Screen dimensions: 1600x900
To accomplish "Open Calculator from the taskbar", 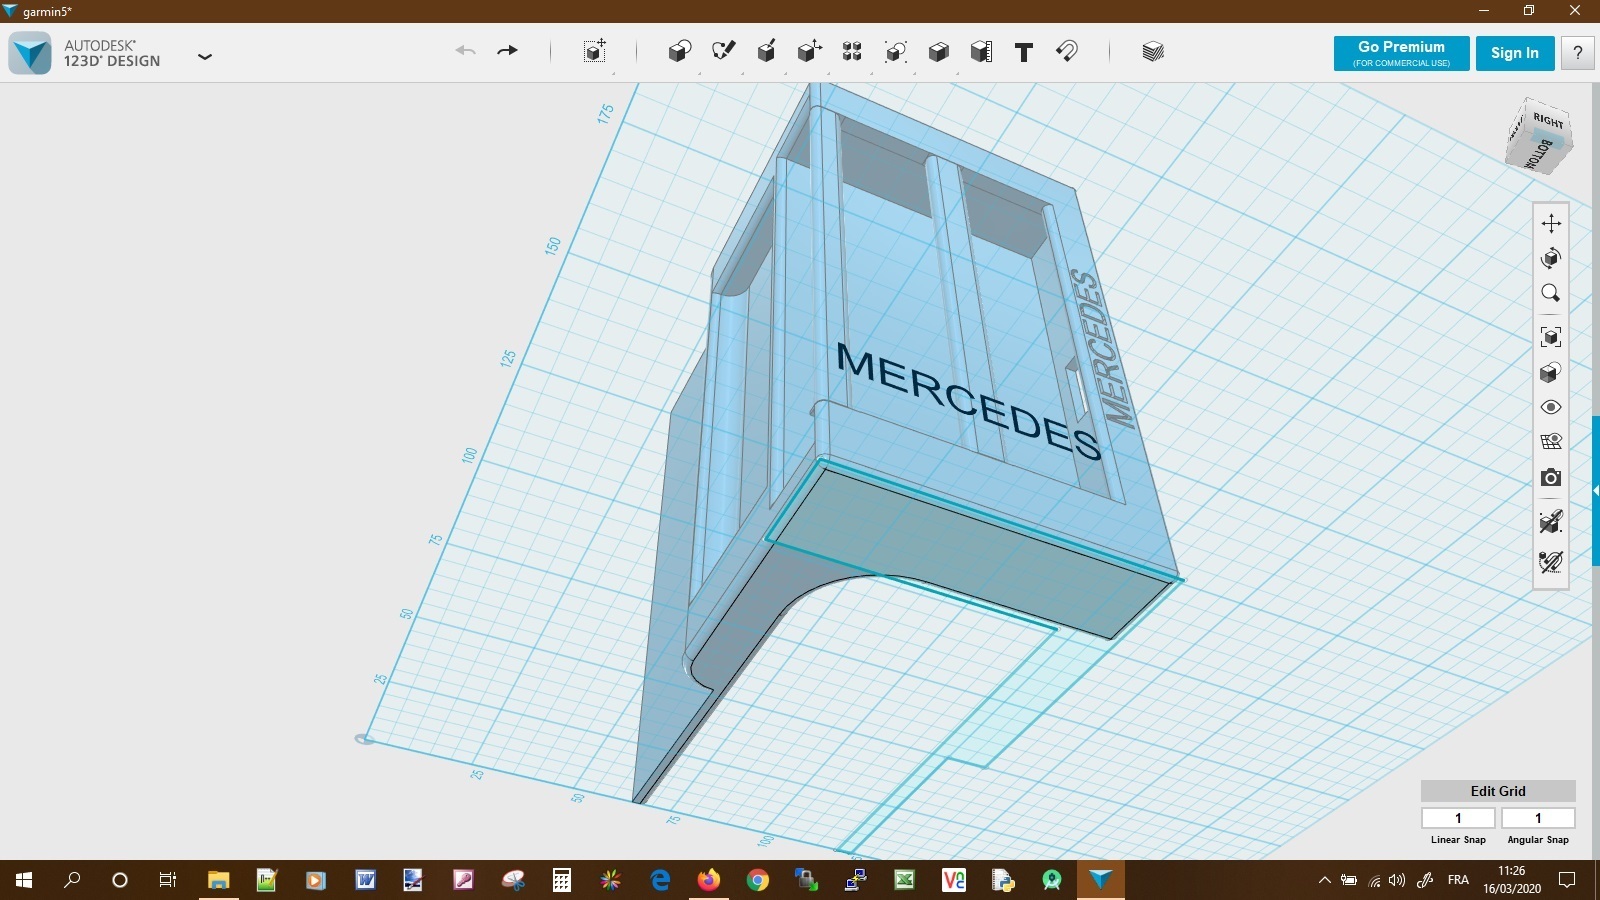I will (562, 880).
